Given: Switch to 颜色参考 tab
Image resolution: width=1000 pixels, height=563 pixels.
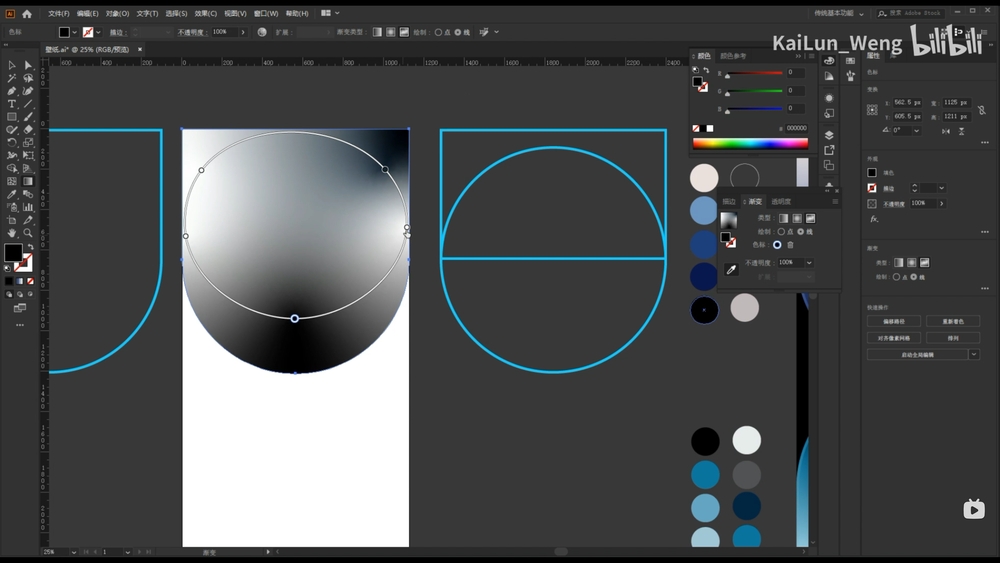Looking at the screenshot, I should tap(733, 56).
